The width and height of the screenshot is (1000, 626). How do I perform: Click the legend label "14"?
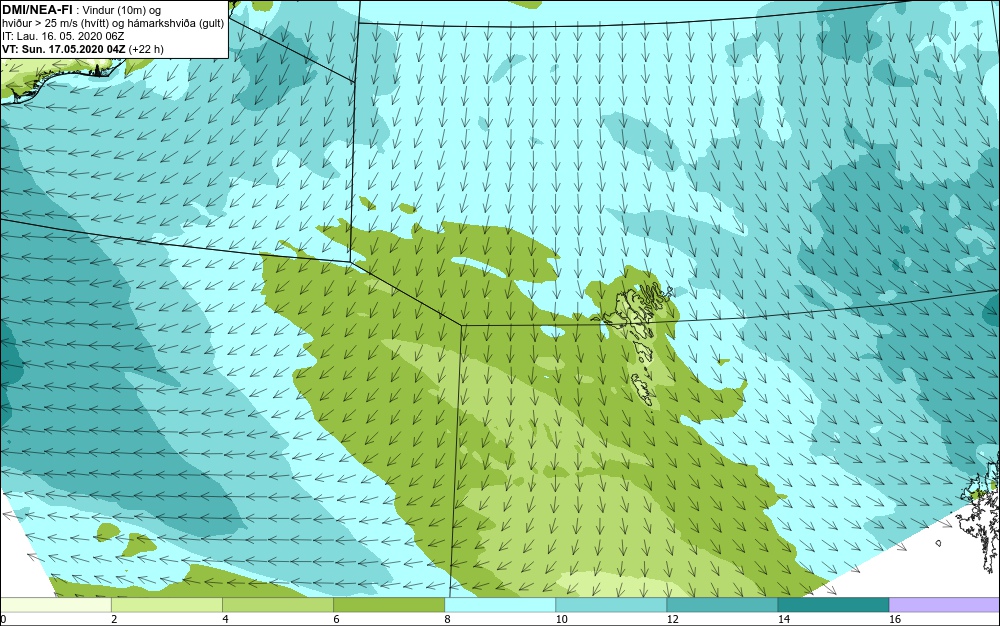pyautogui.click(x=783, y=619)
